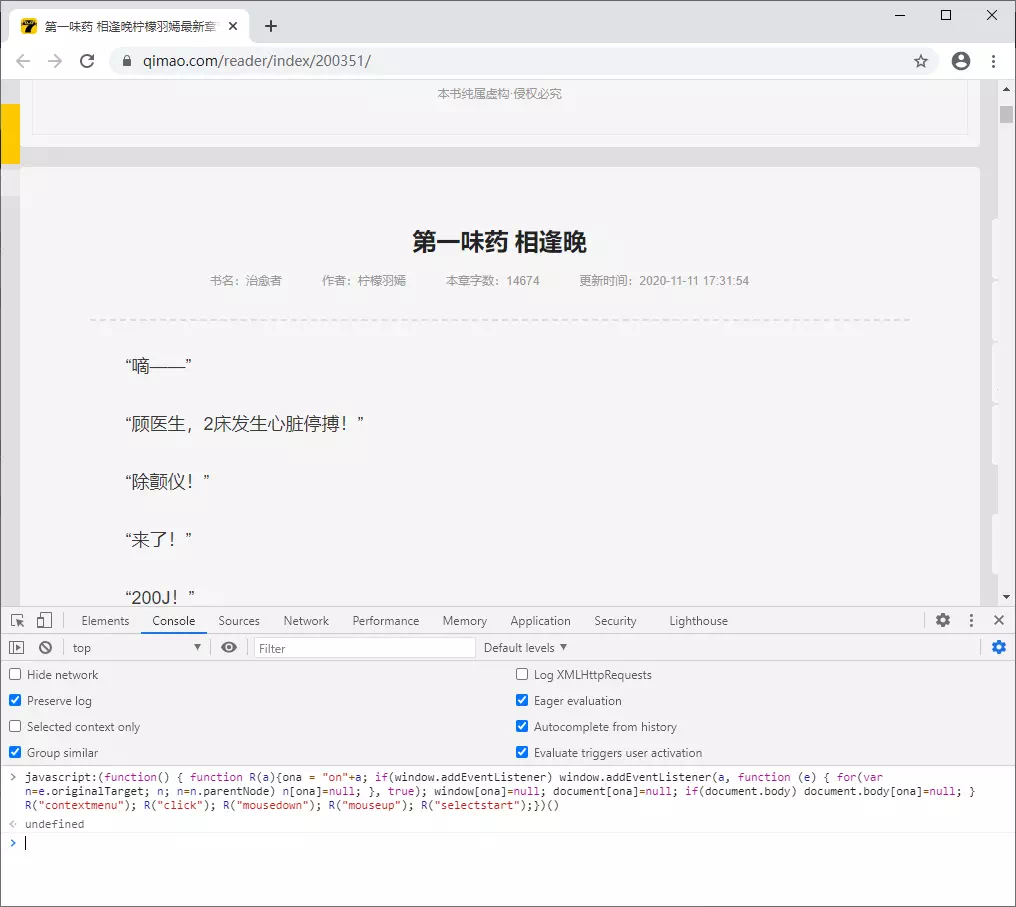The image size is (1016, 907).
Task: Open the Network tab
Action: [306, 621]
